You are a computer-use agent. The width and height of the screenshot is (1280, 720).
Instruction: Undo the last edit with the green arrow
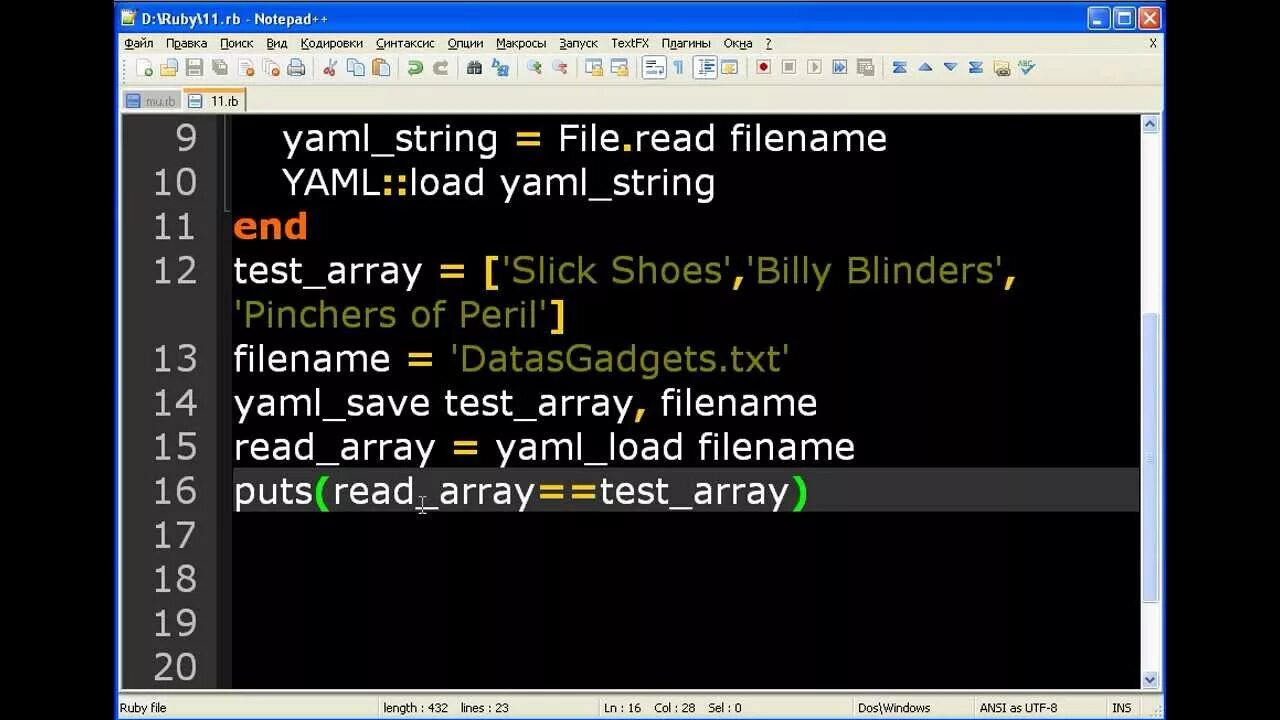(414, 68)
